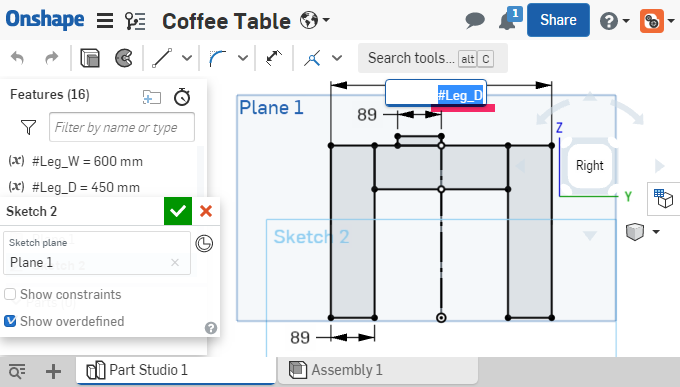Viewport: 680px width, 387px height.
Task: Click the Share button
Action: (x=558, y=20)
